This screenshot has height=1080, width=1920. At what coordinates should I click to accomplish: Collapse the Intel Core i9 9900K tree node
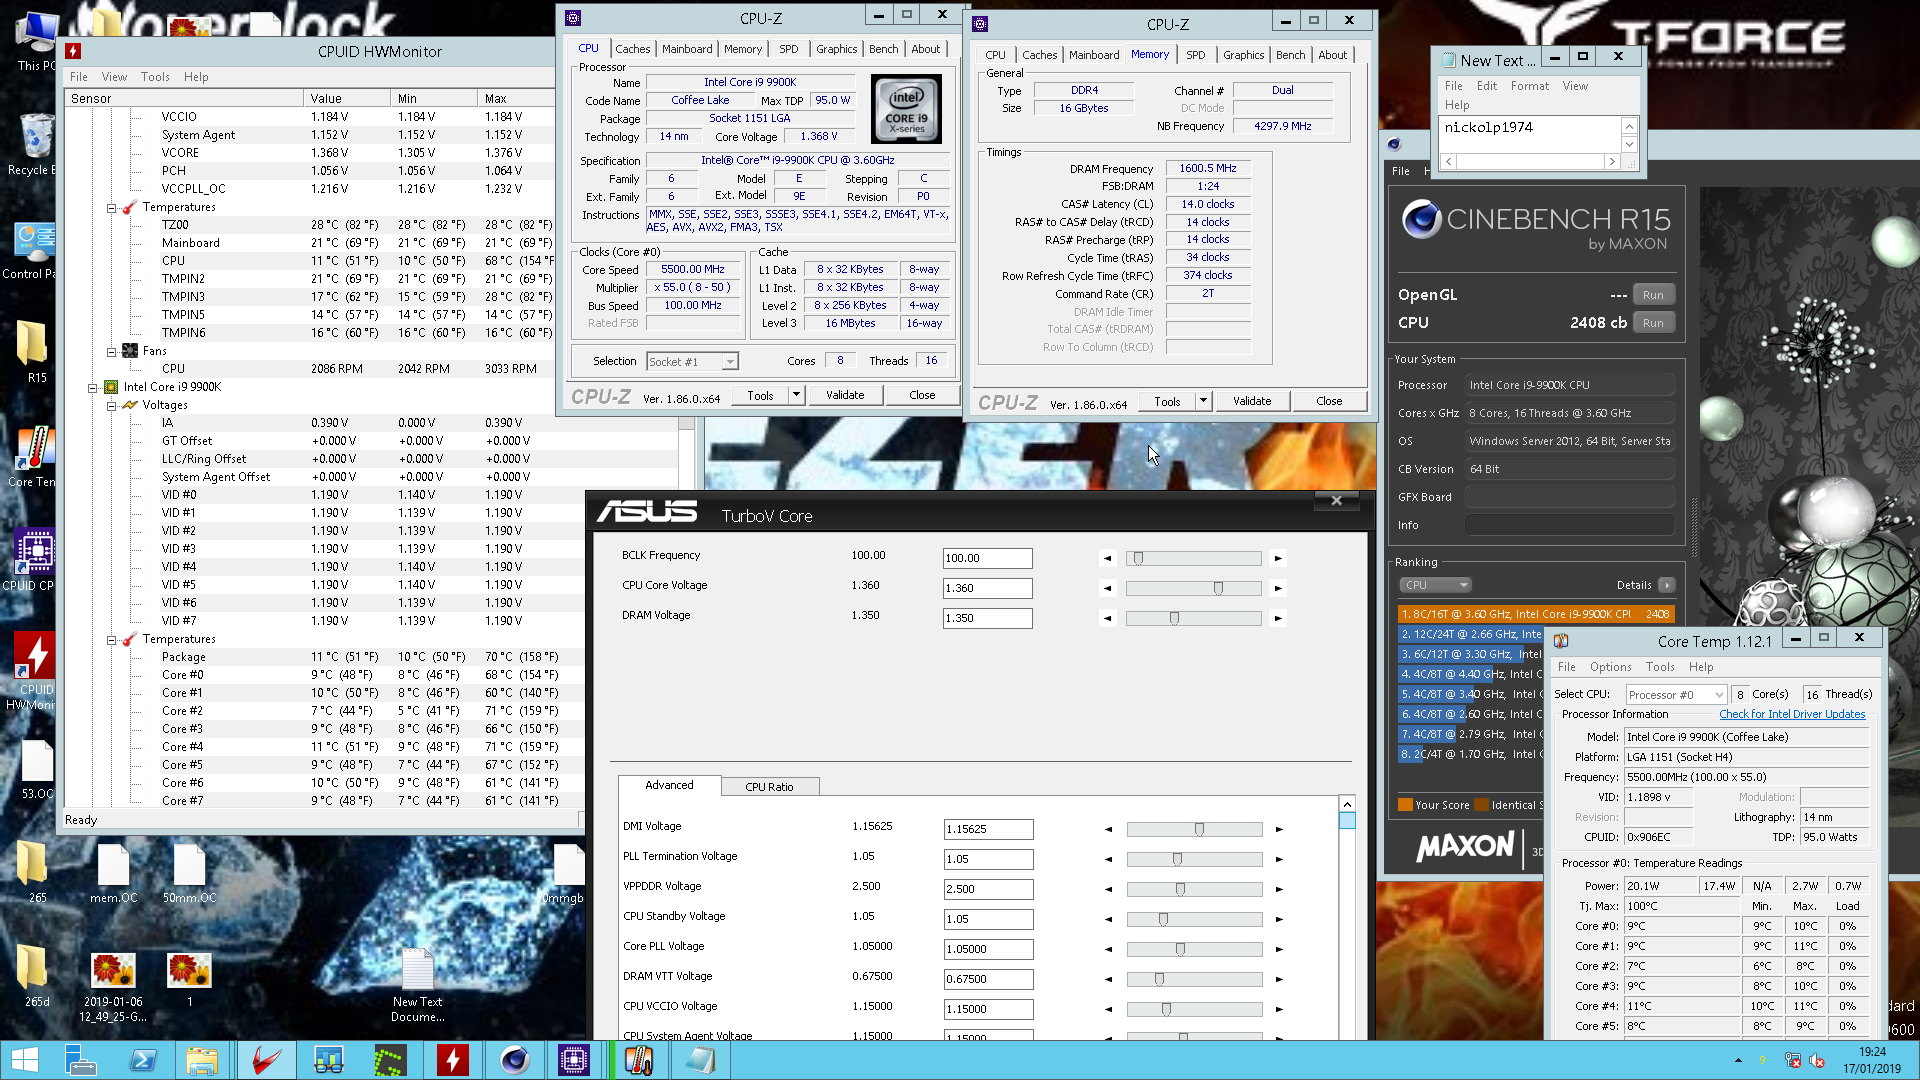[93, 387]
